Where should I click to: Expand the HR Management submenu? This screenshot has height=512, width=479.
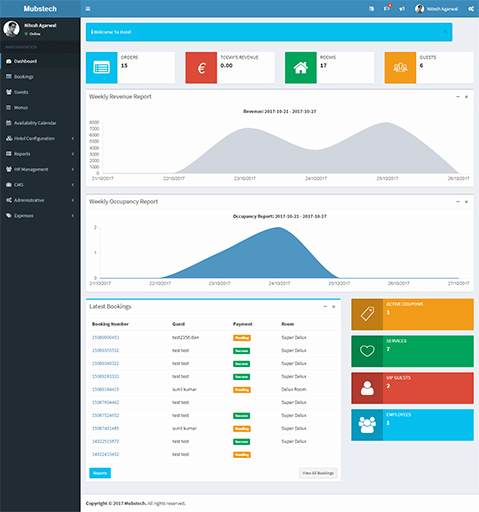tap(40, 169)
